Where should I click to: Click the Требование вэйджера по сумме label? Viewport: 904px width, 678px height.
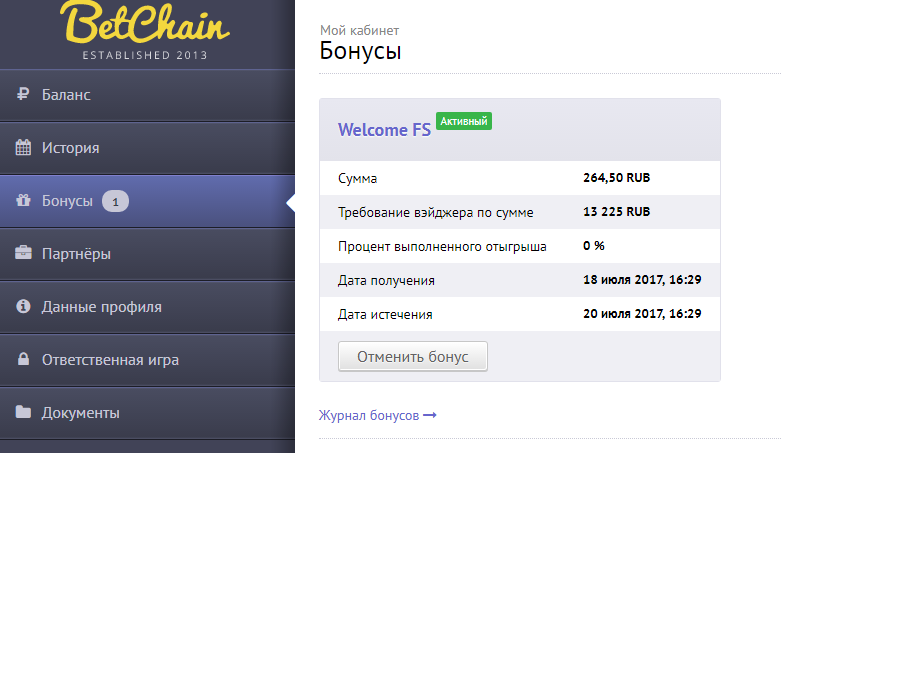435,213
